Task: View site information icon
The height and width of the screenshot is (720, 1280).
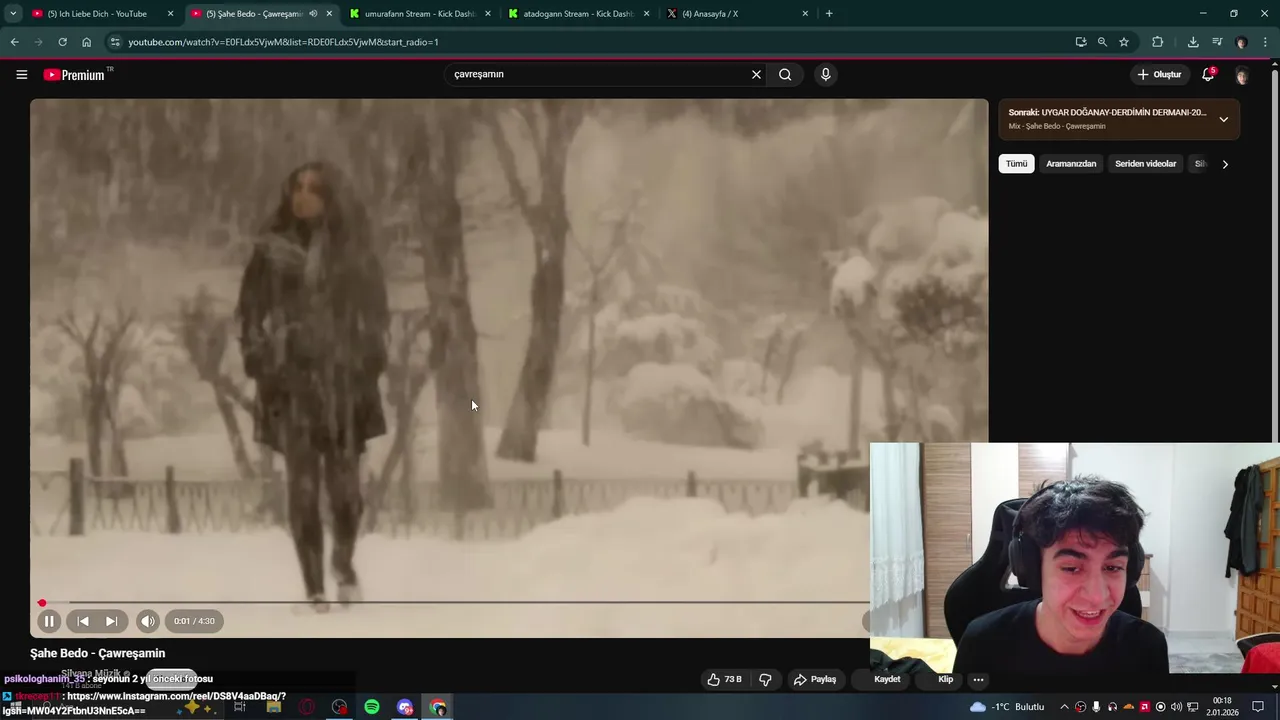Action: coord(115,42)
